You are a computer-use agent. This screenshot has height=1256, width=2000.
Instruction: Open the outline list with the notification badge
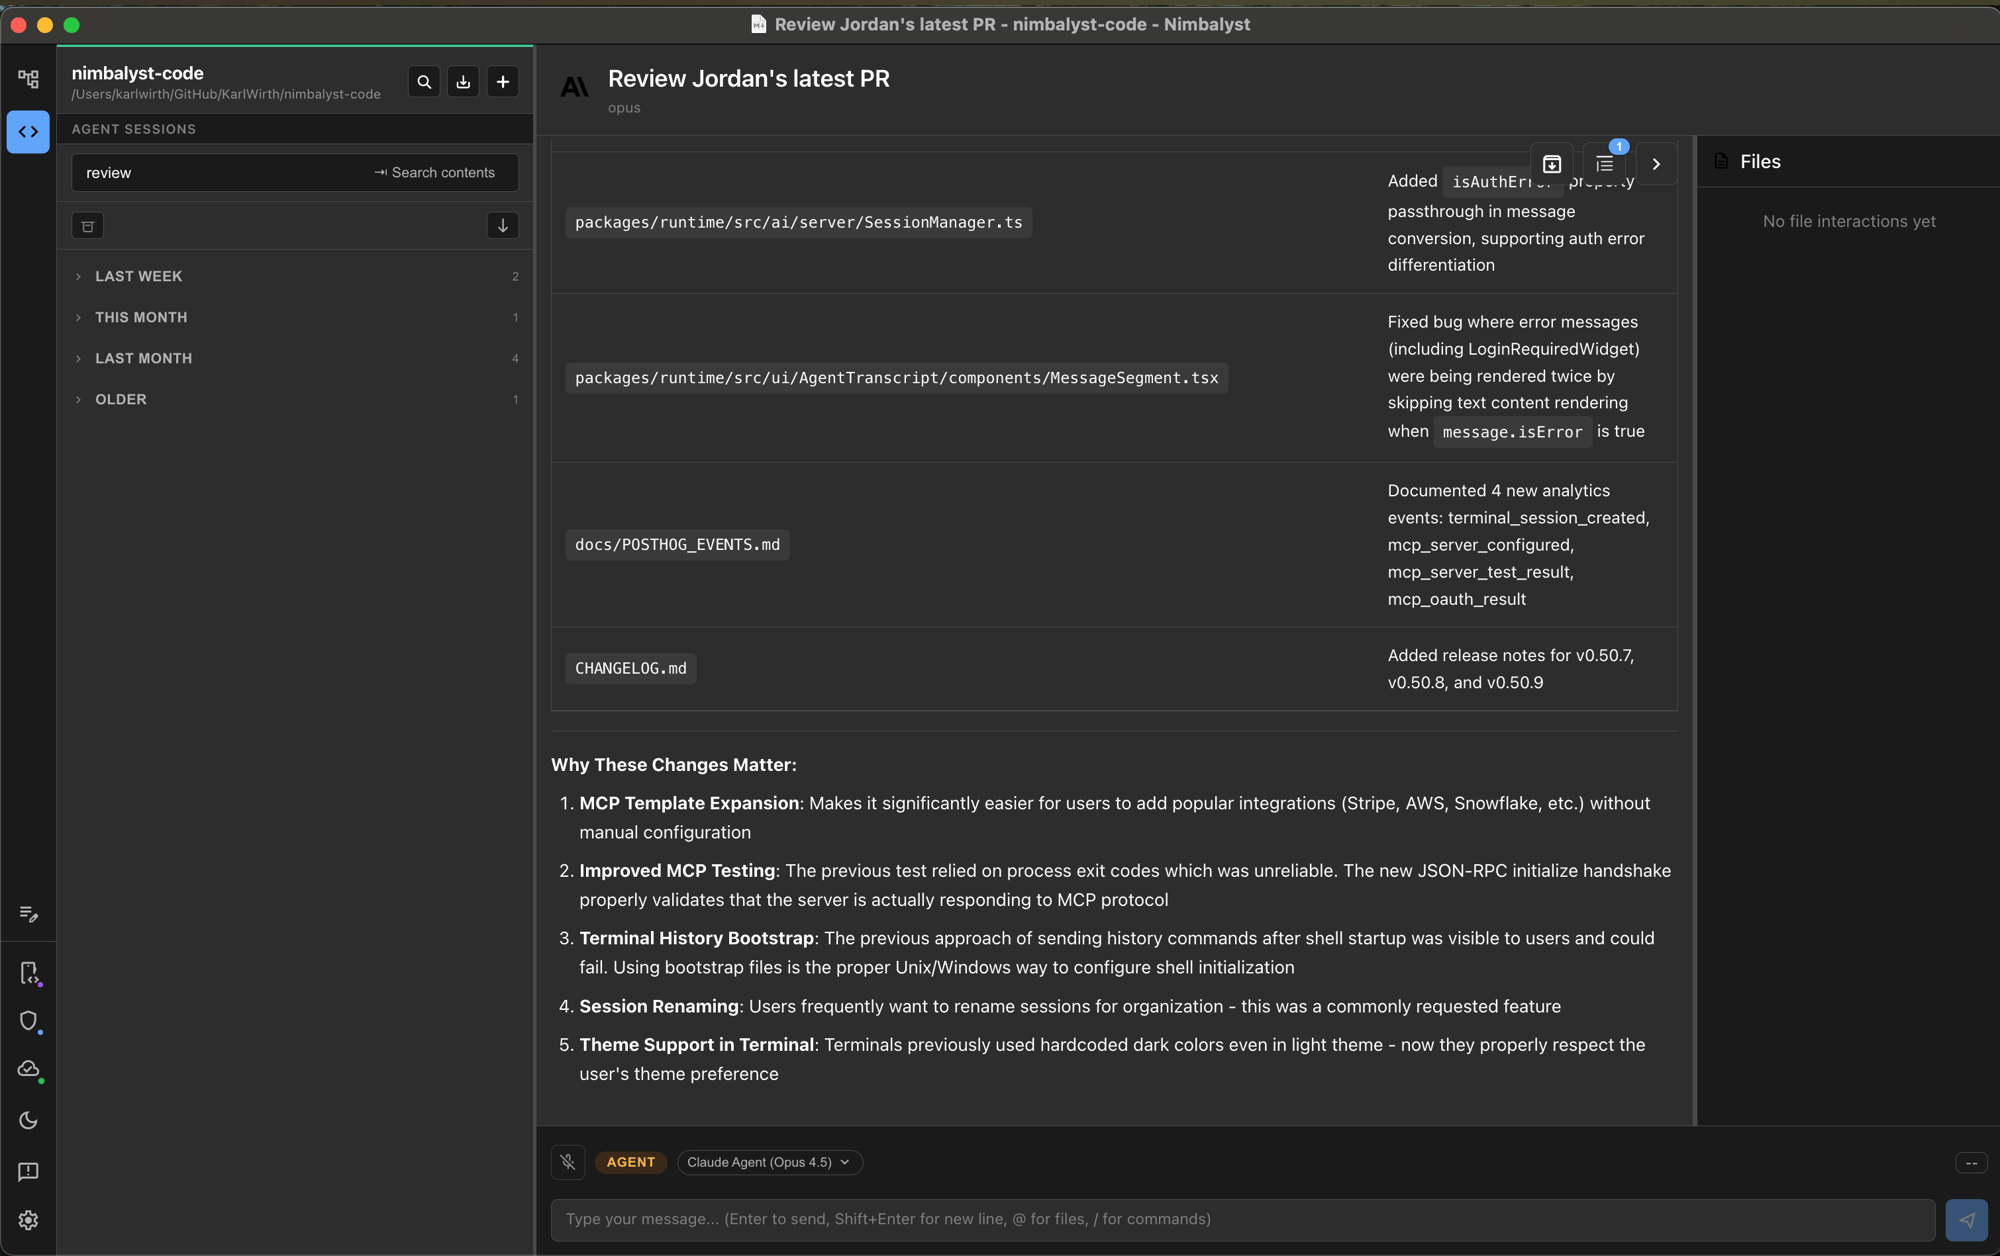click(1604, 163)
